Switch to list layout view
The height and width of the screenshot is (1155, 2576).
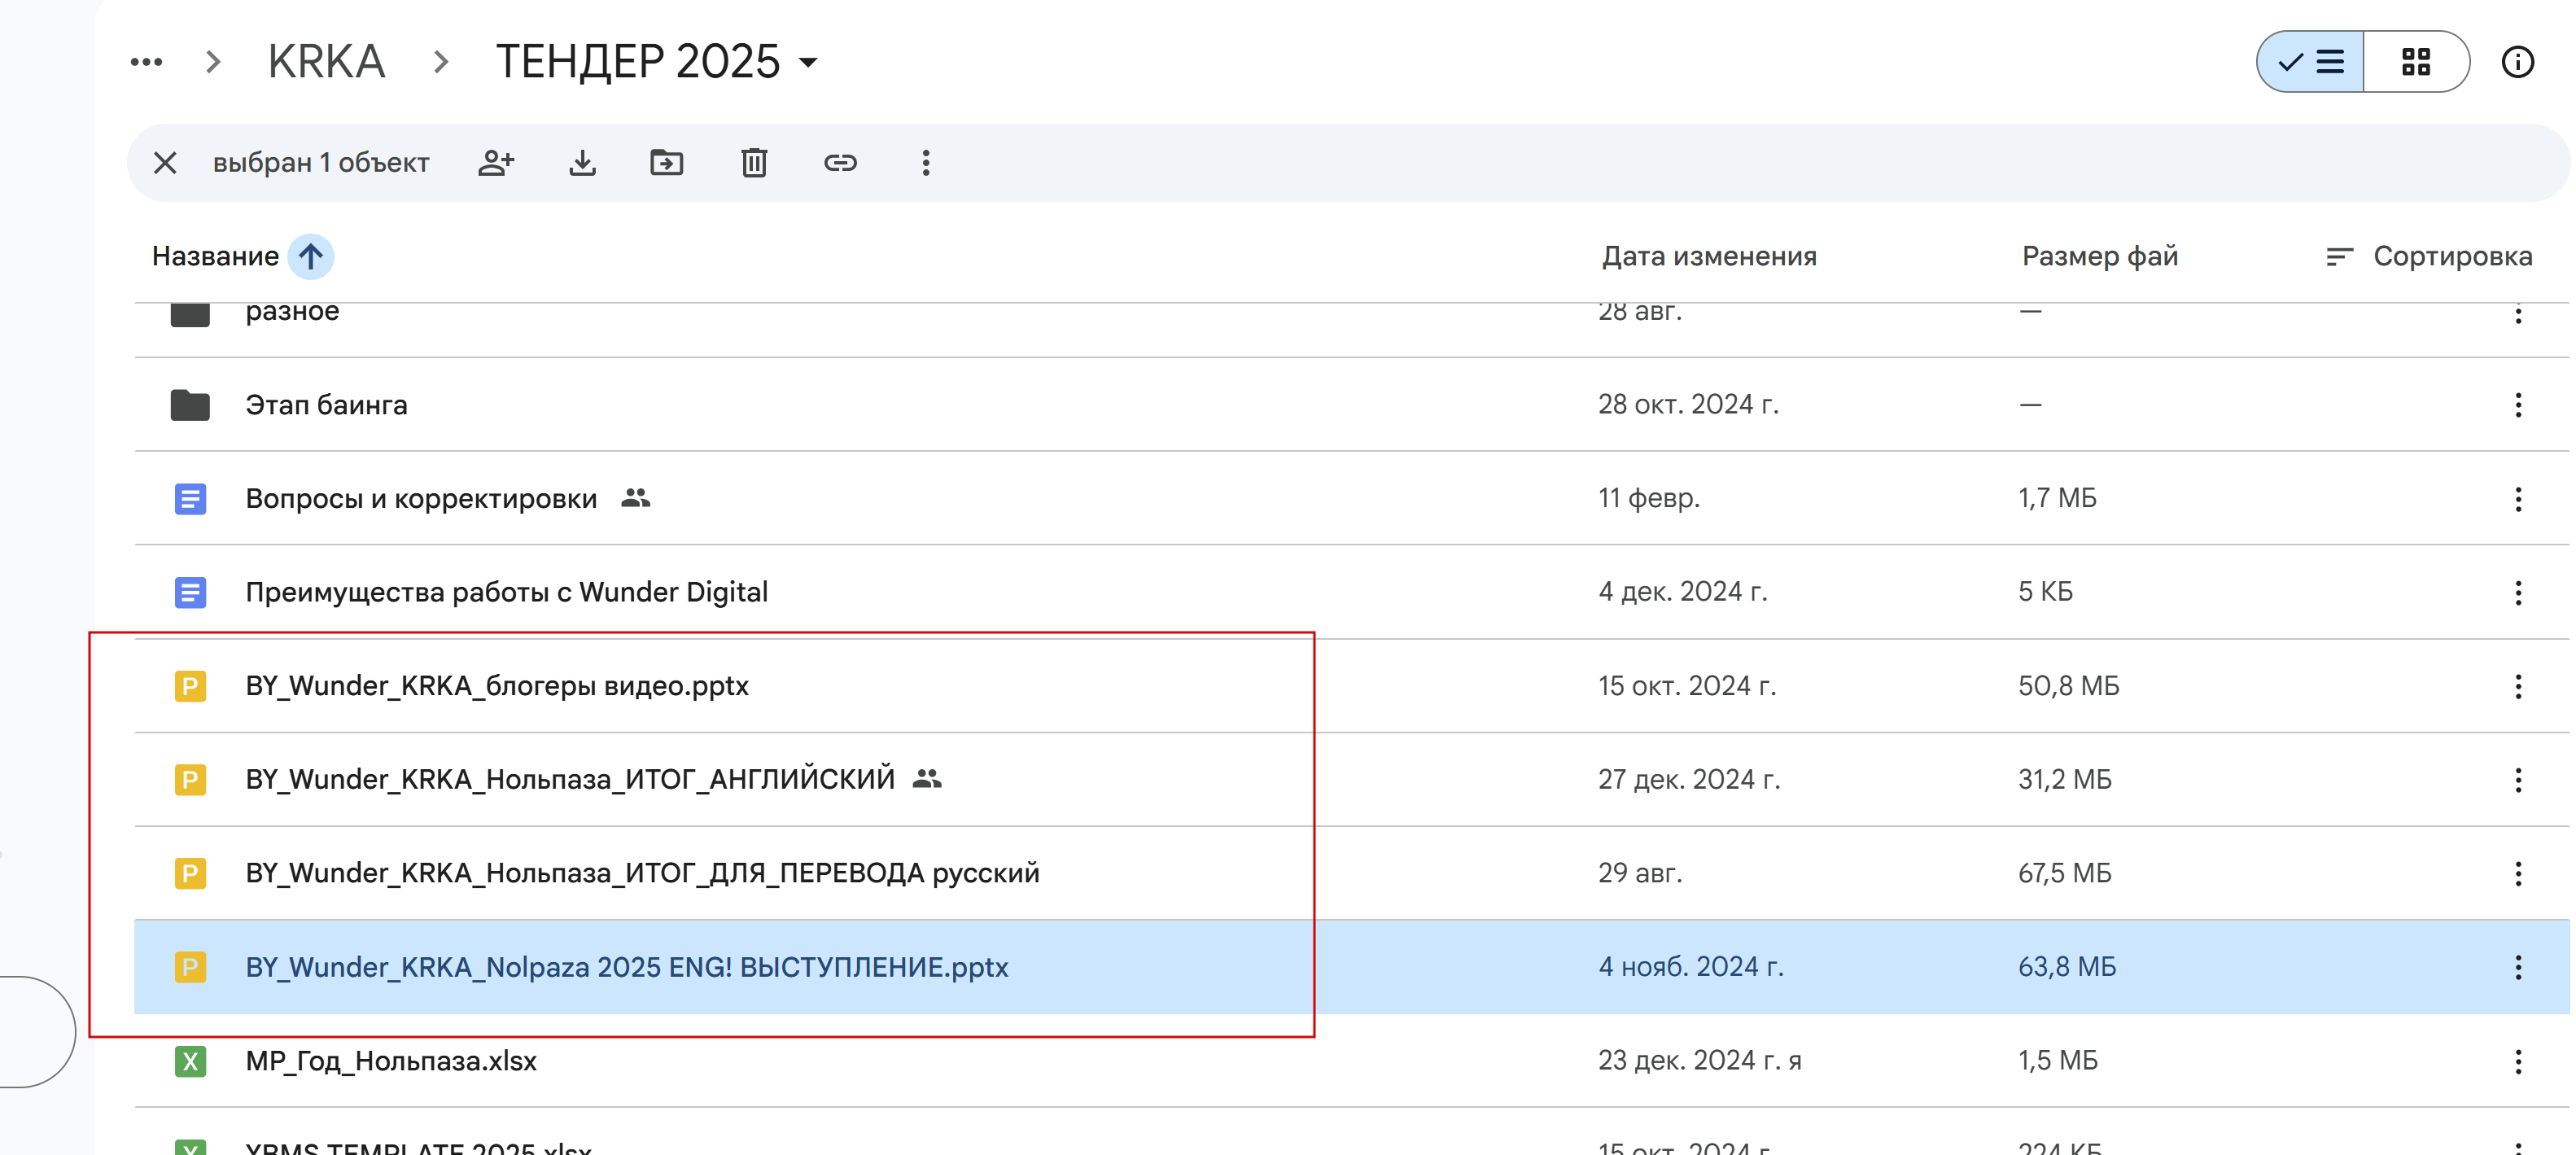coord(2311,62)
